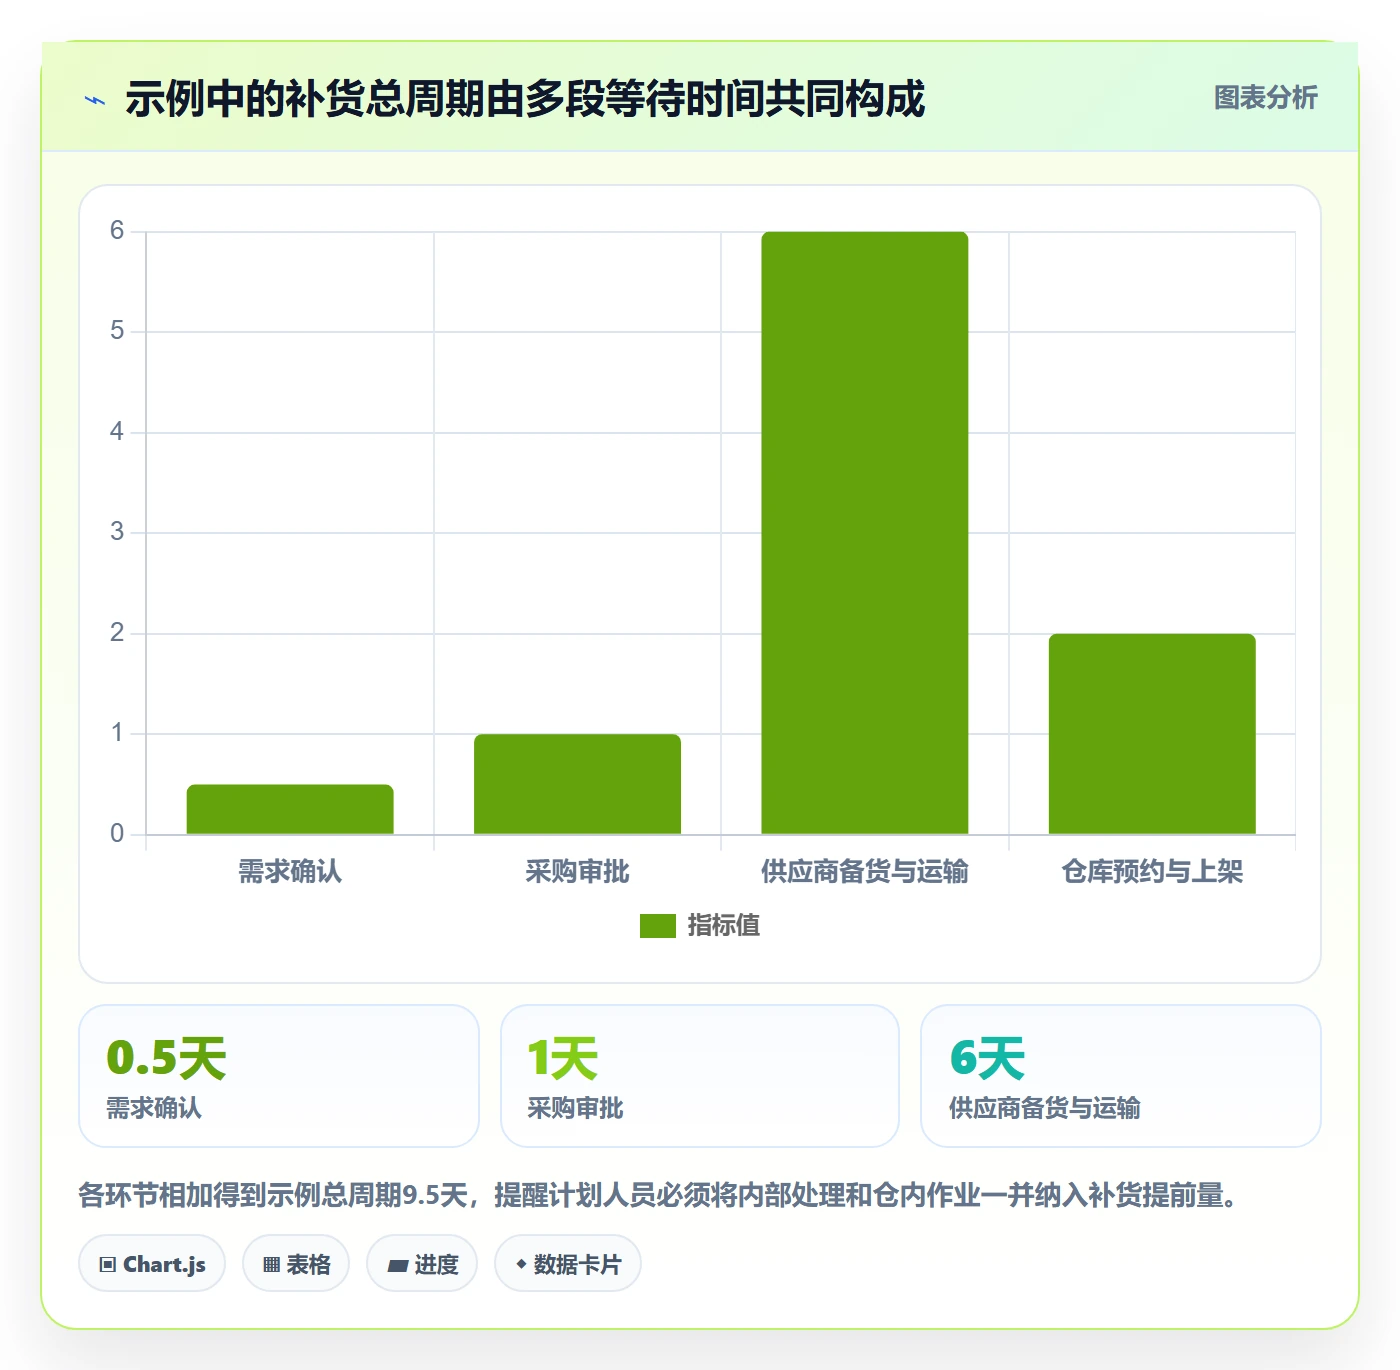Click the 供应商备货与运输 x-axis label
The image size is (1400, 1370).
865,872
